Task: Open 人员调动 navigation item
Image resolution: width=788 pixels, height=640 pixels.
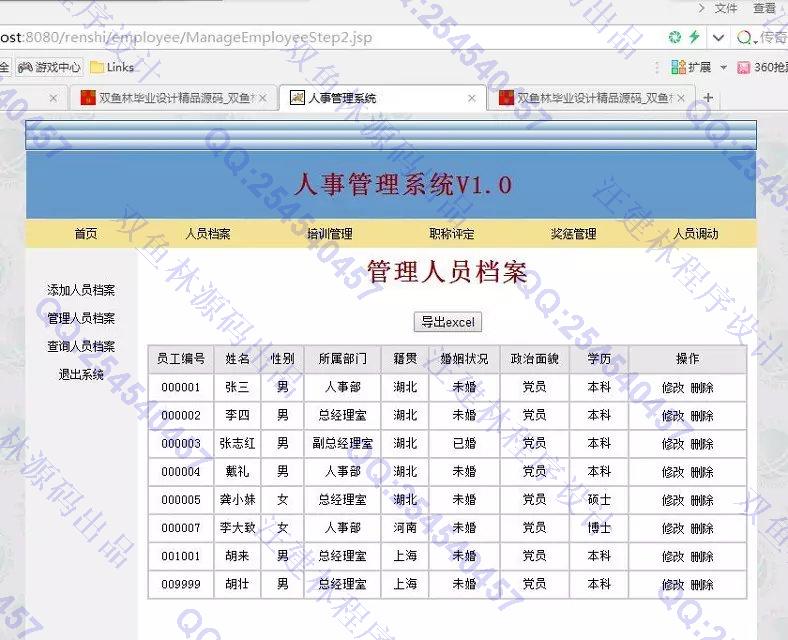Action: pos(696,234)
